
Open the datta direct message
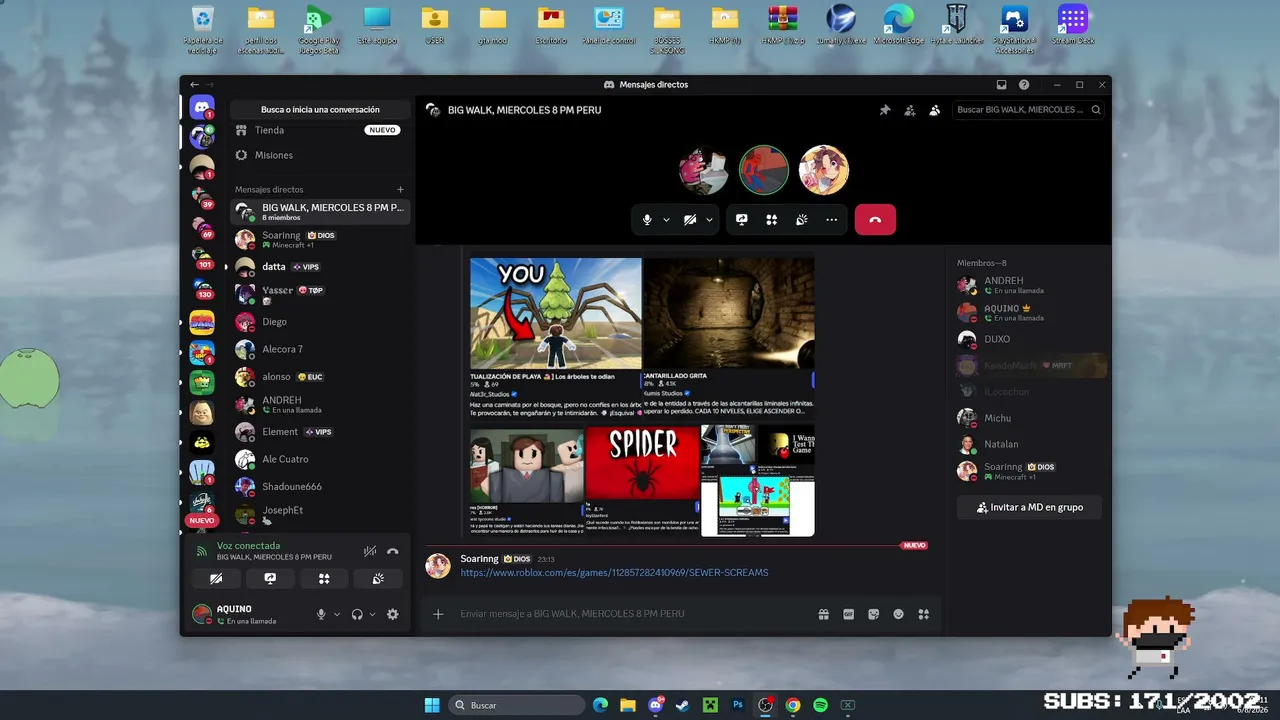(320, 267)
